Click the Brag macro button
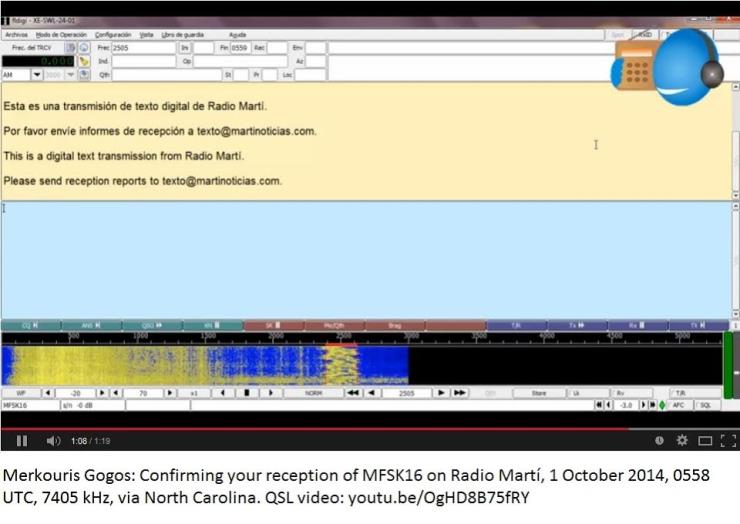Screen dimensions: 740x524 pos(395,325)
